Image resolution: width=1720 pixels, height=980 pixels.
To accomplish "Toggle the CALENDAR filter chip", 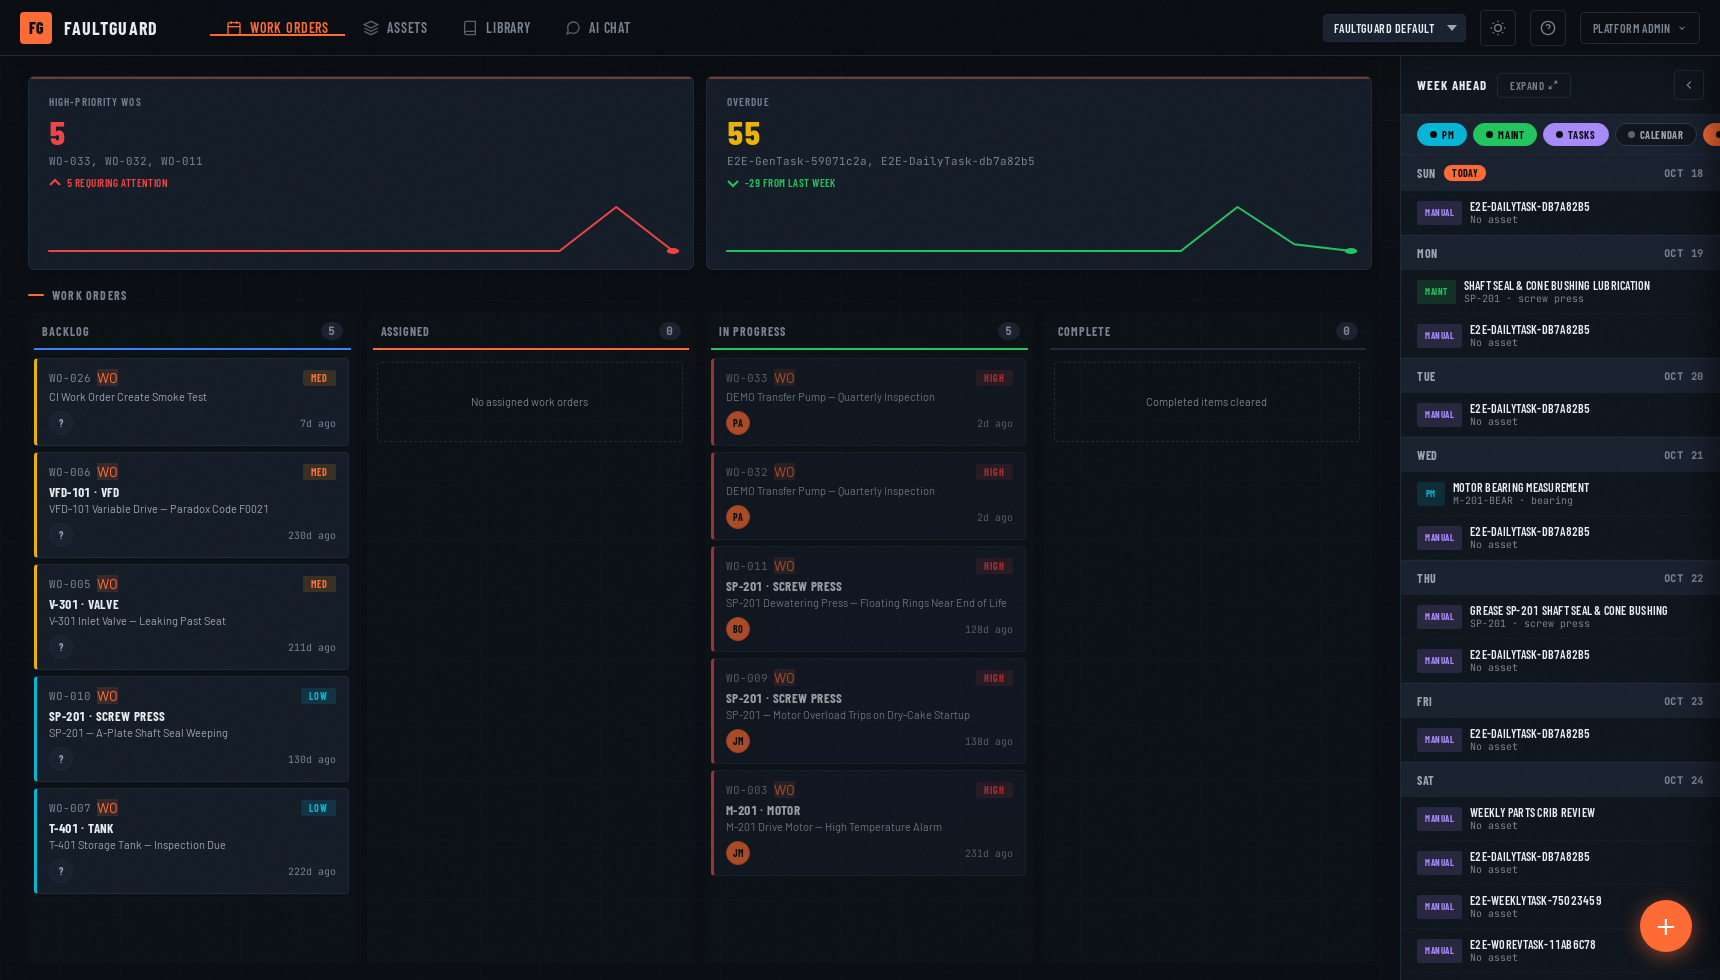I will pos(1655,135).
